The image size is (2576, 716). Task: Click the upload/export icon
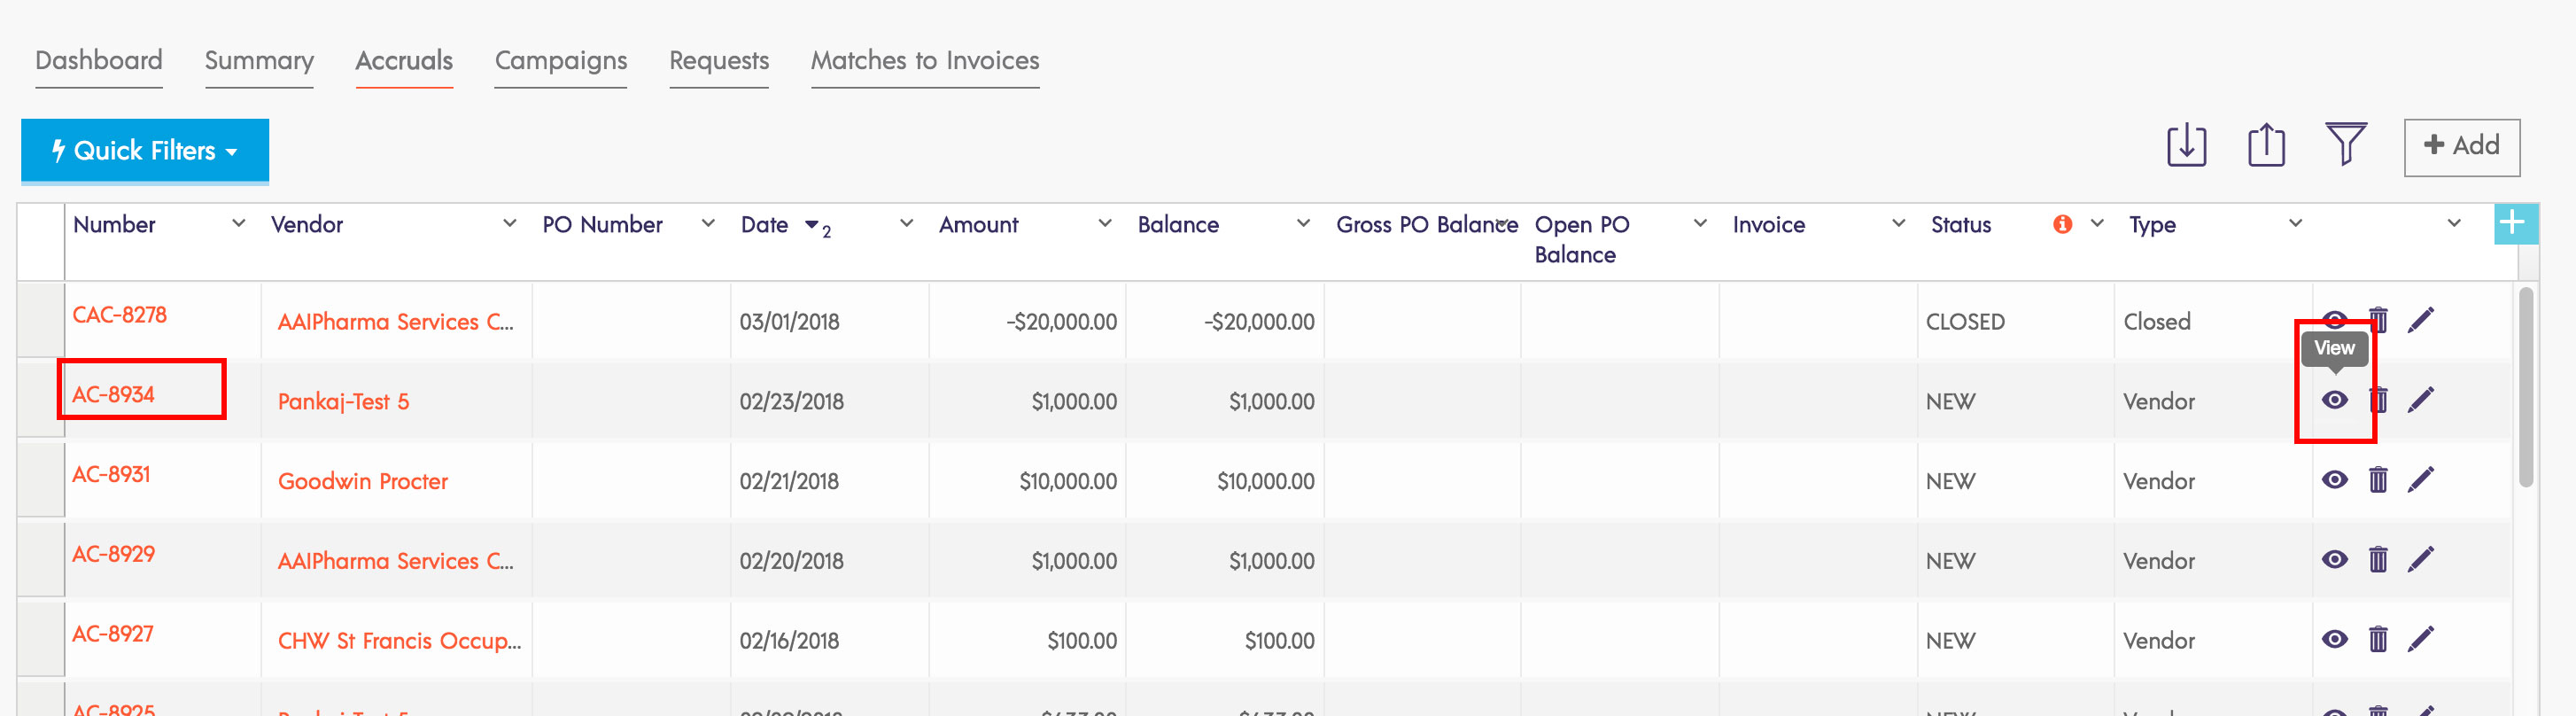coord(2265,146)
